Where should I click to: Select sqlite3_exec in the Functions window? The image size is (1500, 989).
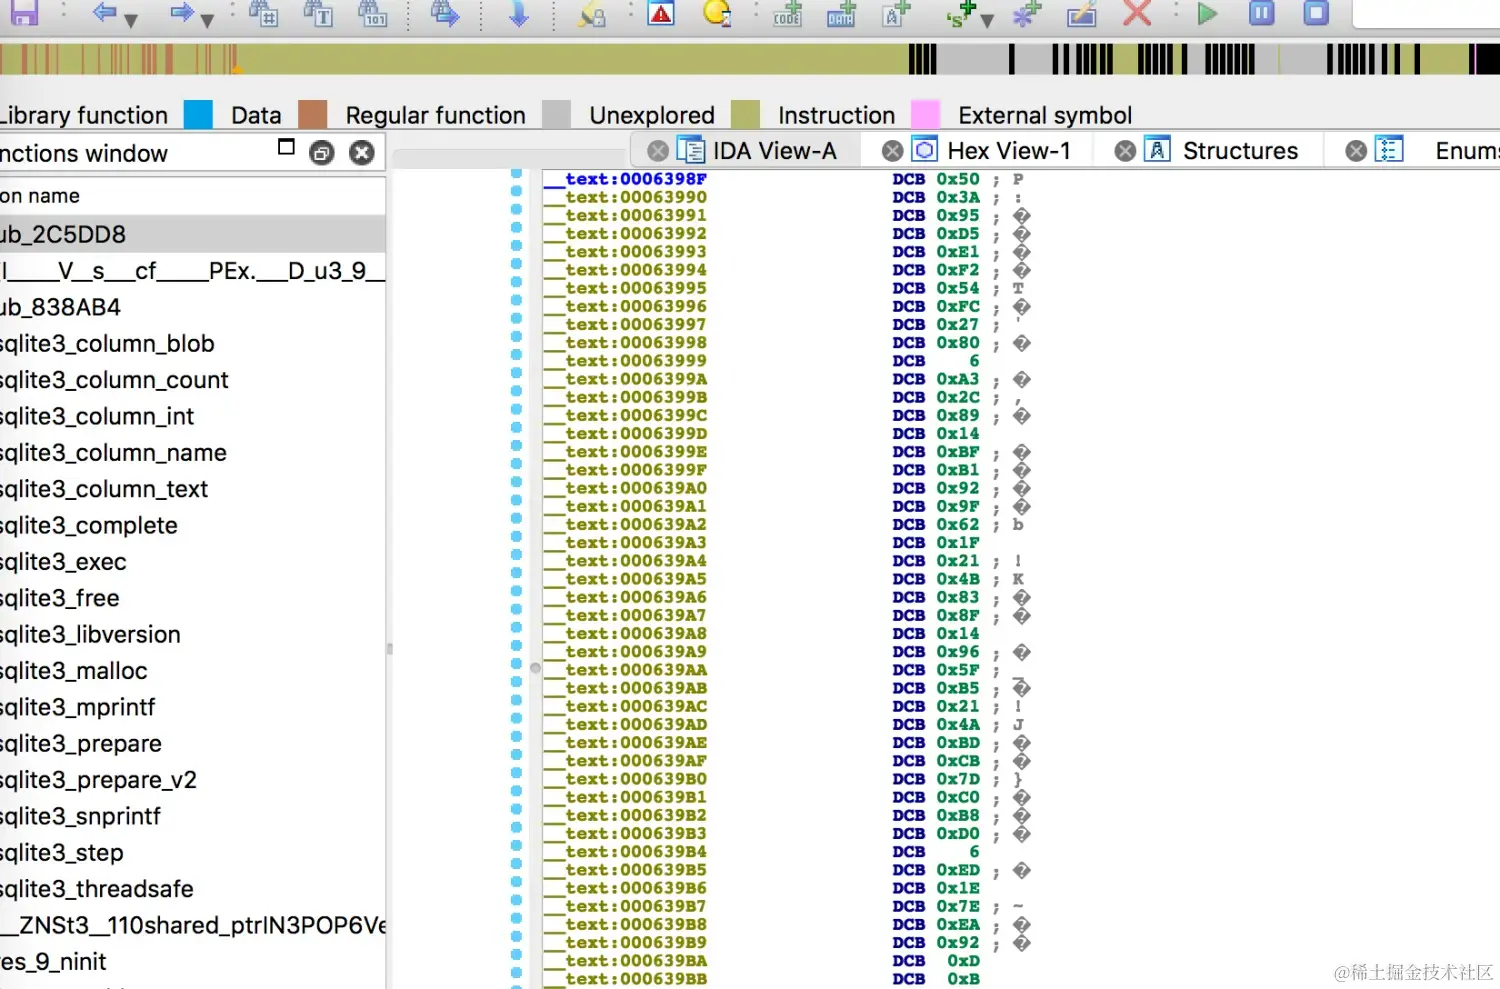(x=62, y=561)
